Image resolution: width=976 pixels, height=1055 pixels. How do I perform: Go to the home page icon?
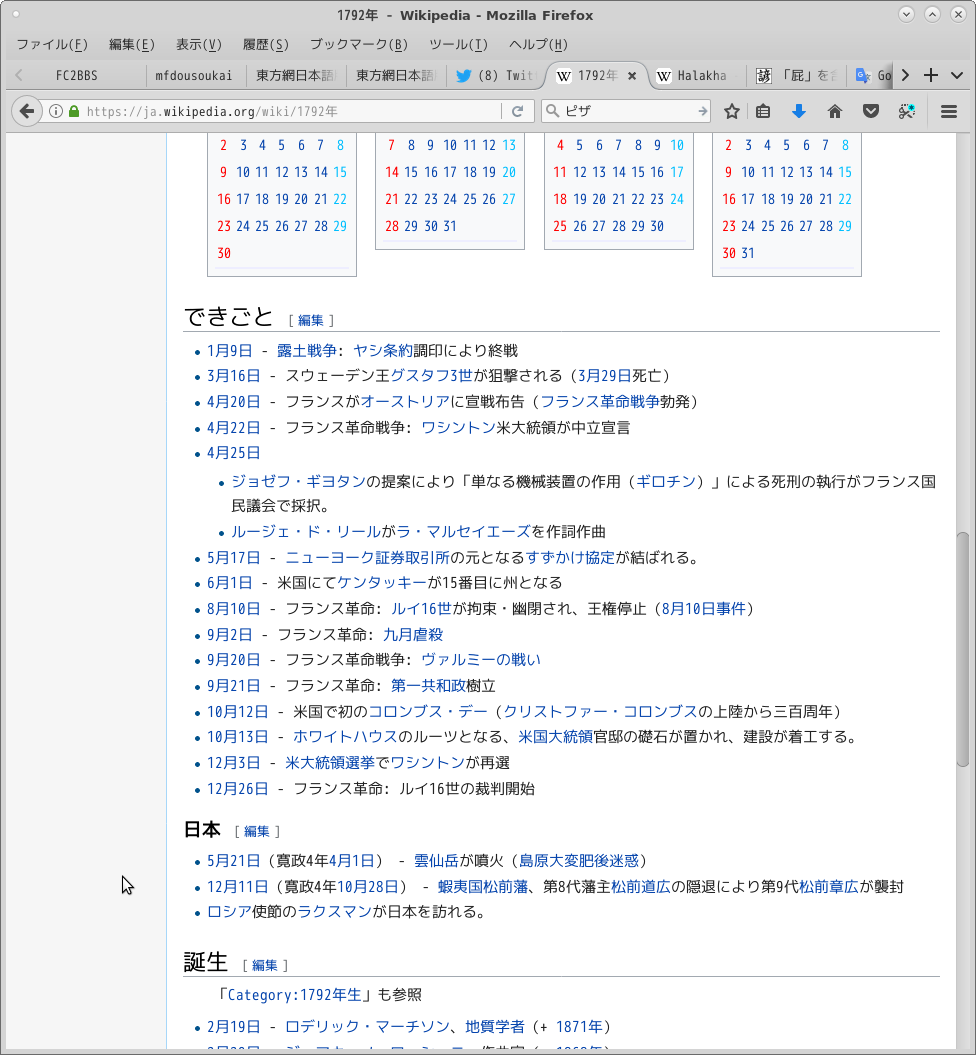pyautogui.click(x=835, y=111)
